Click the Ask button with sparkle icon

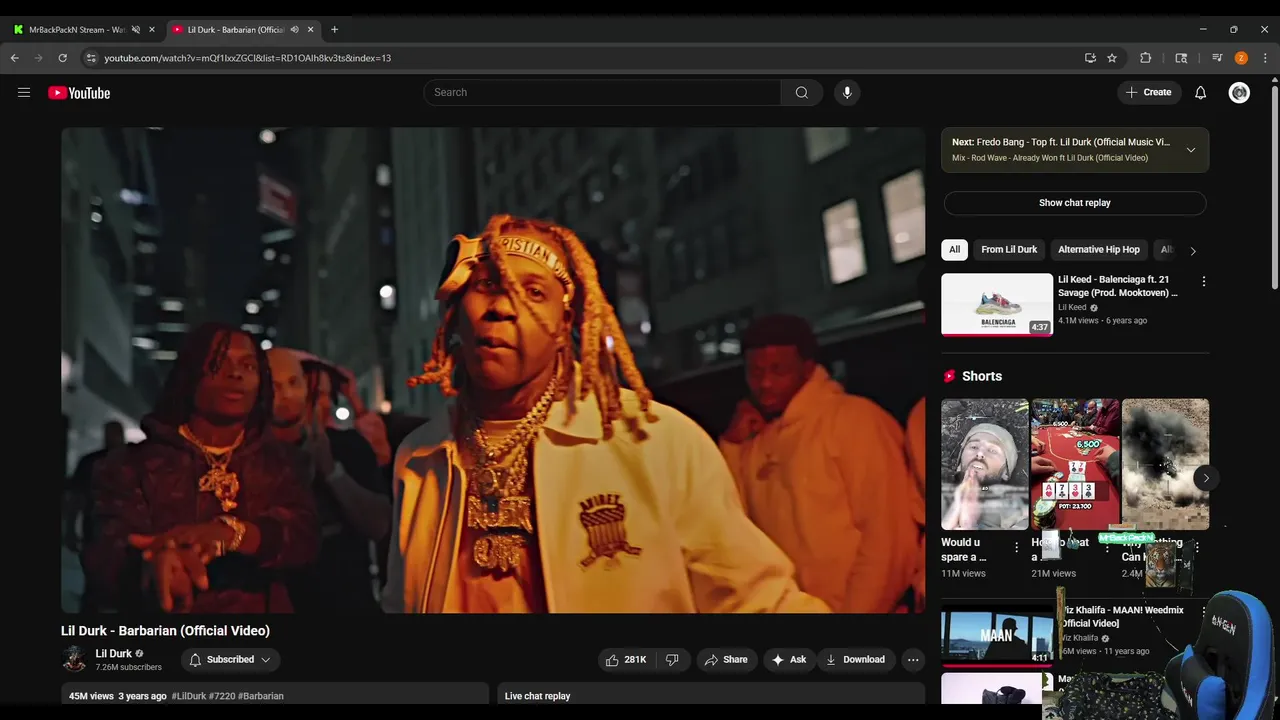point(789,659)
